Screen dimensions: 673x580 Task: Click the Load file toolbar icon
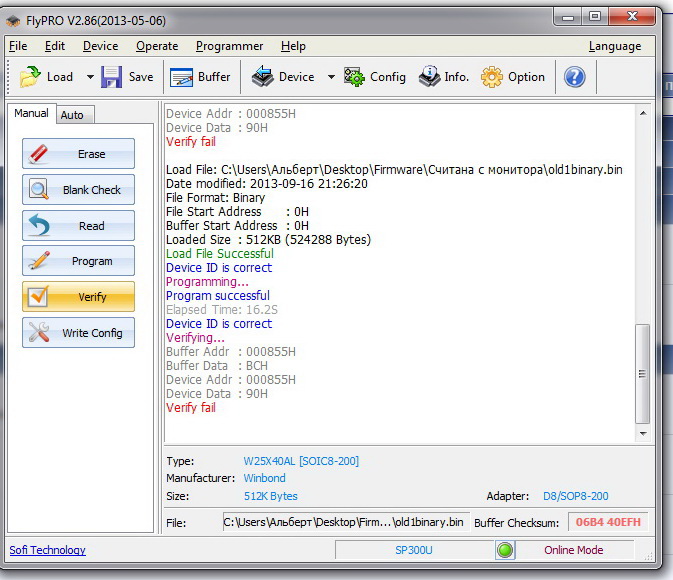32,77
